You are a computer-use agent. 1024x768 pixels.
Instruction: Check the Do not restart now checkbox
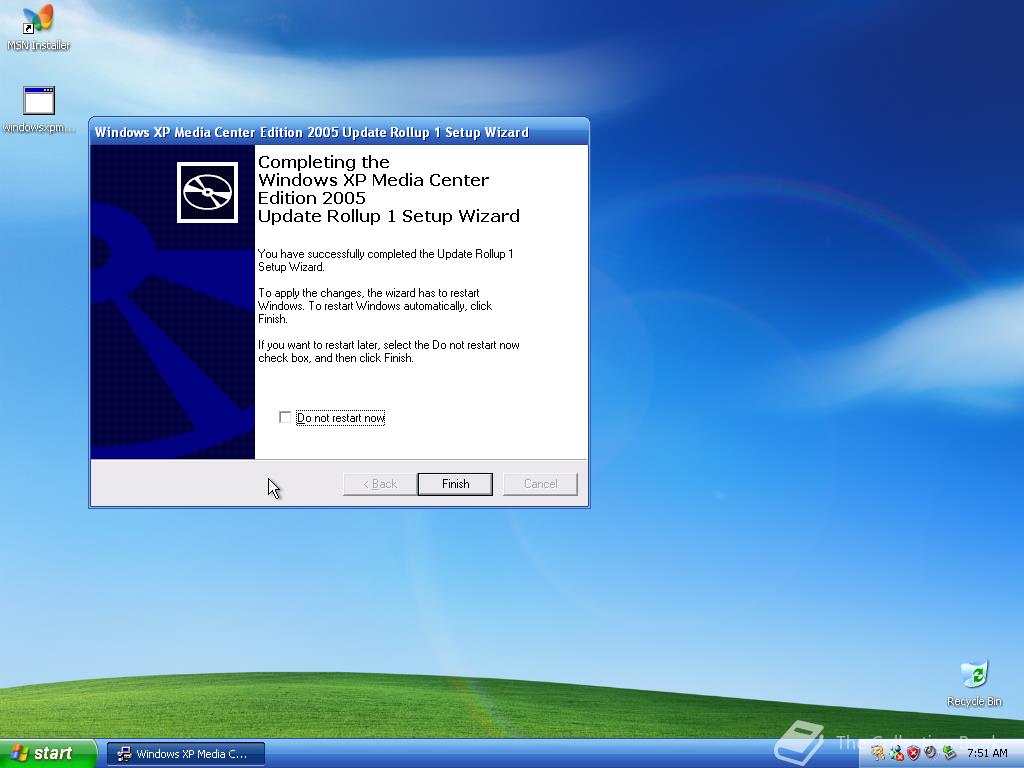click(286, 417)
